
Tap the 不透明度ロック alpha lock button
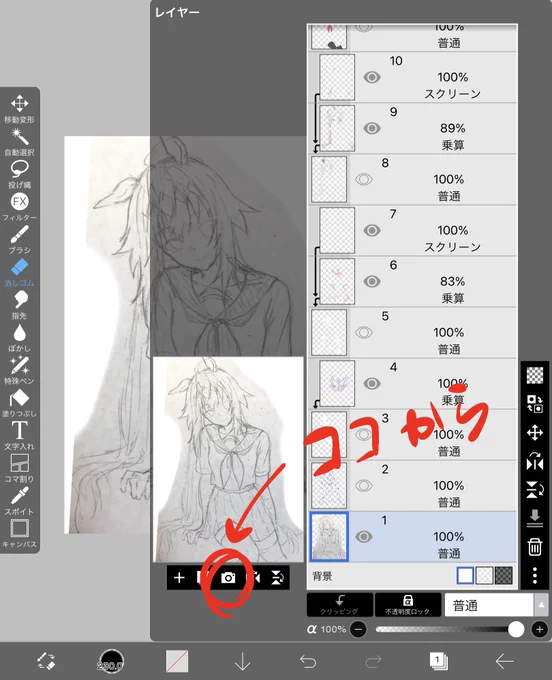[x=408, y=605]
